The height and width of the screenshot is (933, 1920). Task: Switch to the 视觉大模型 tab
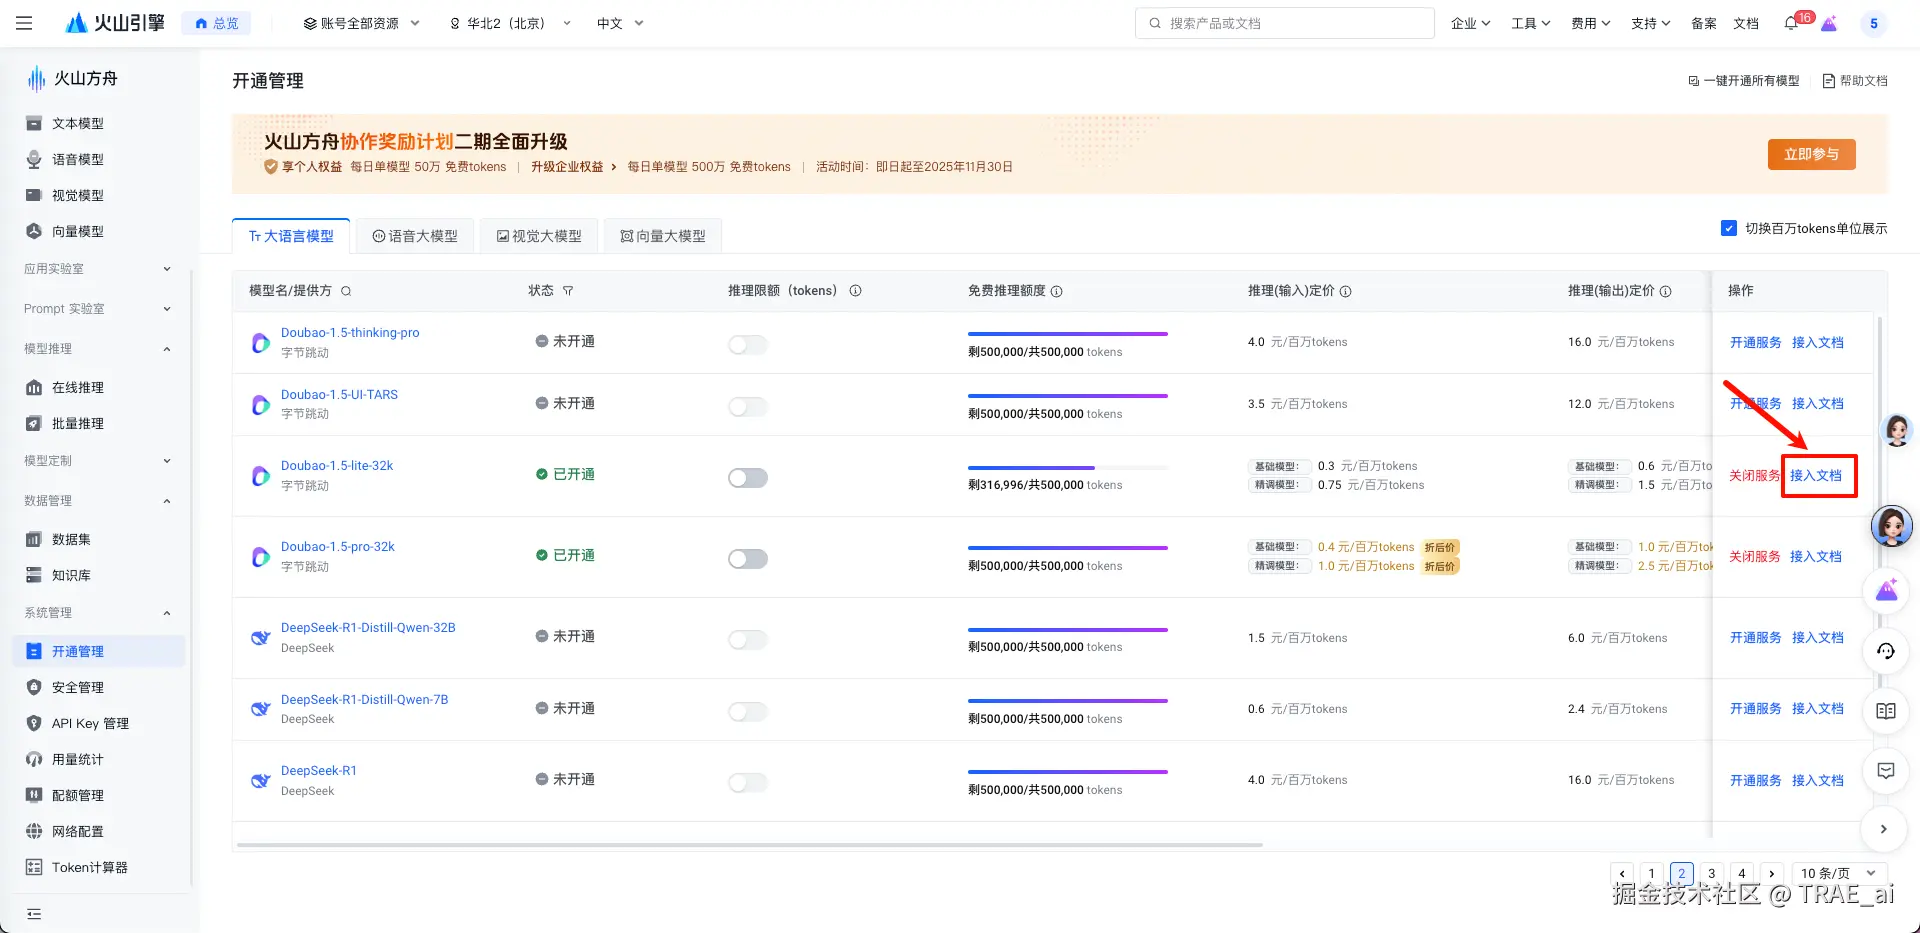539,236
